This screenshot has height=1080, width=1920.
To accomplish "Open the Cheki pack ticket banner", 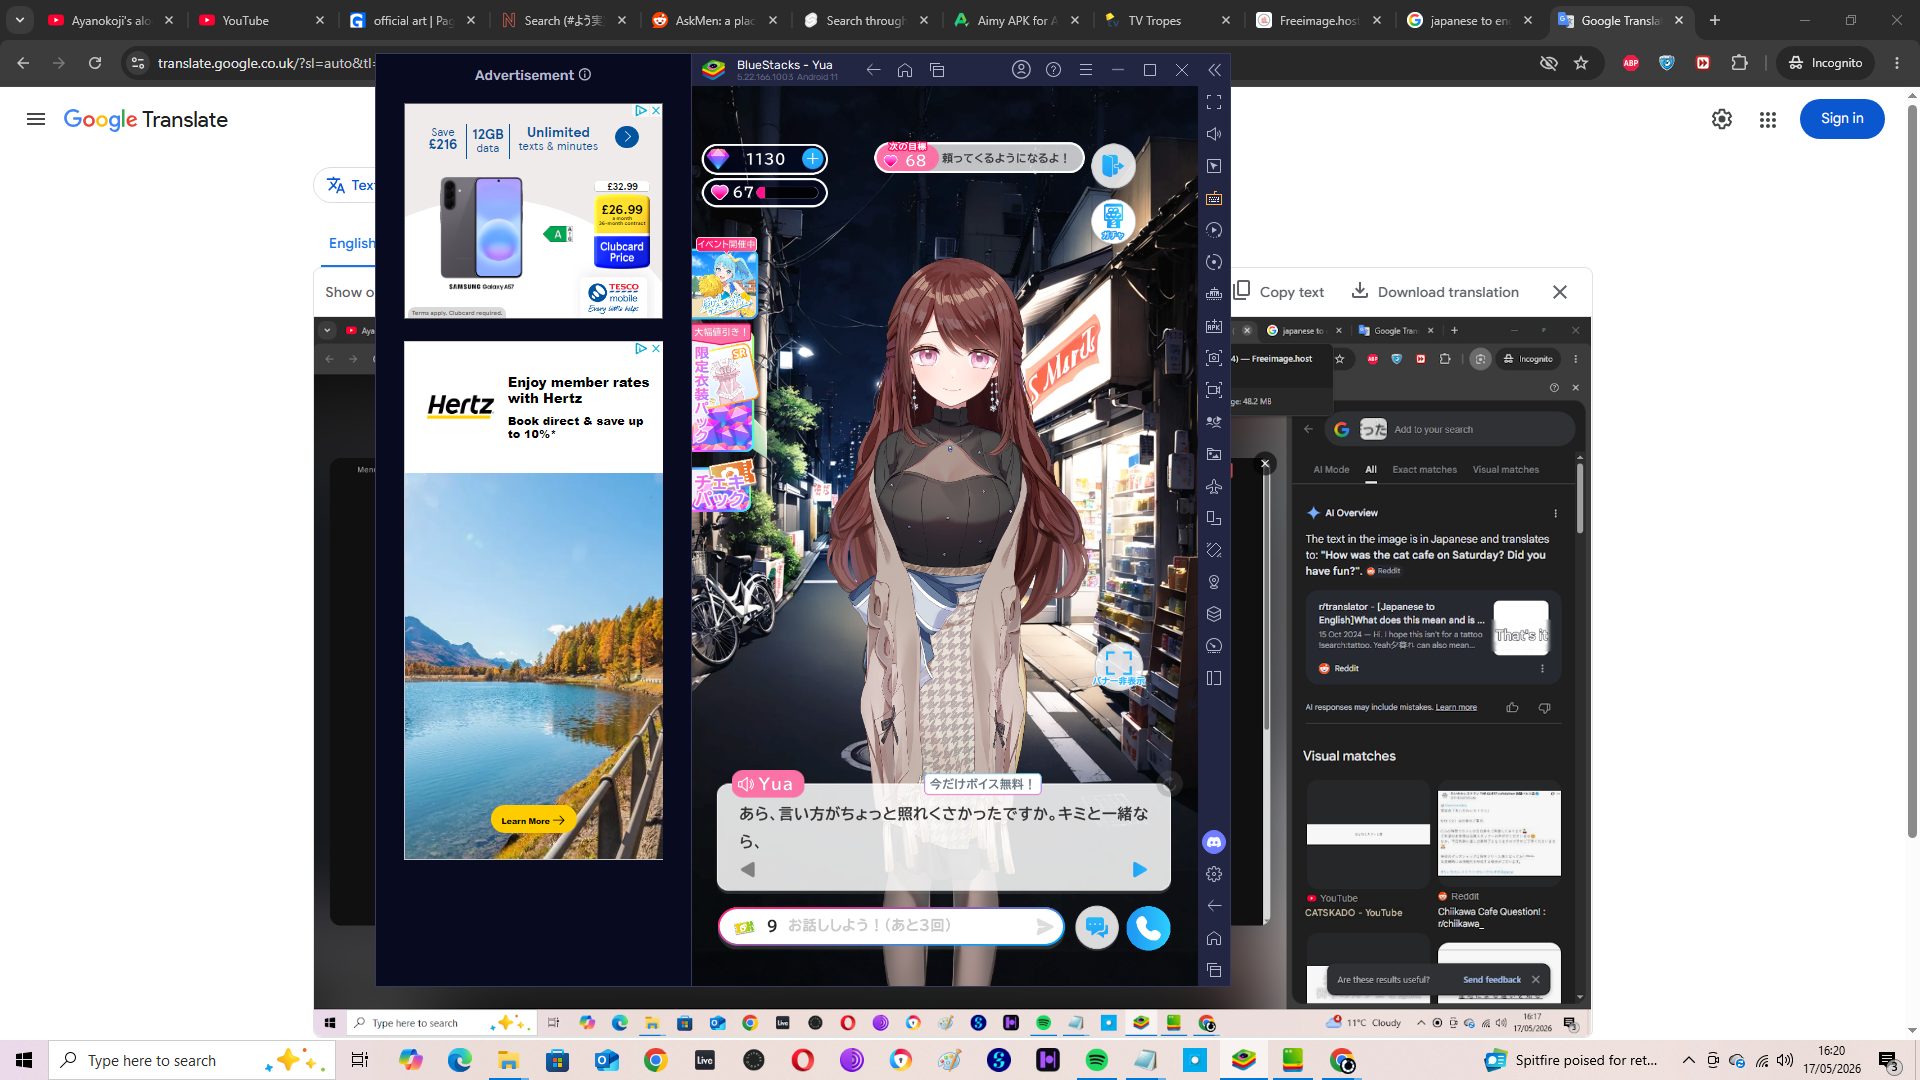I will 723,485.
